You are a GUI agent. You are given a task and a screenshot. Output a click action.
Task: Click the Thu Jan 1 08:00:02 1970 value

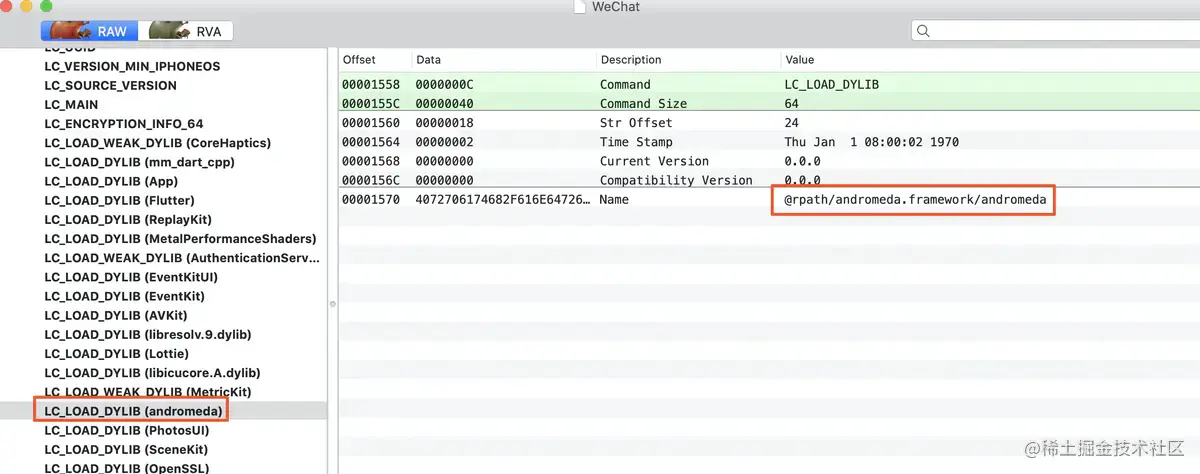[872, 142]
